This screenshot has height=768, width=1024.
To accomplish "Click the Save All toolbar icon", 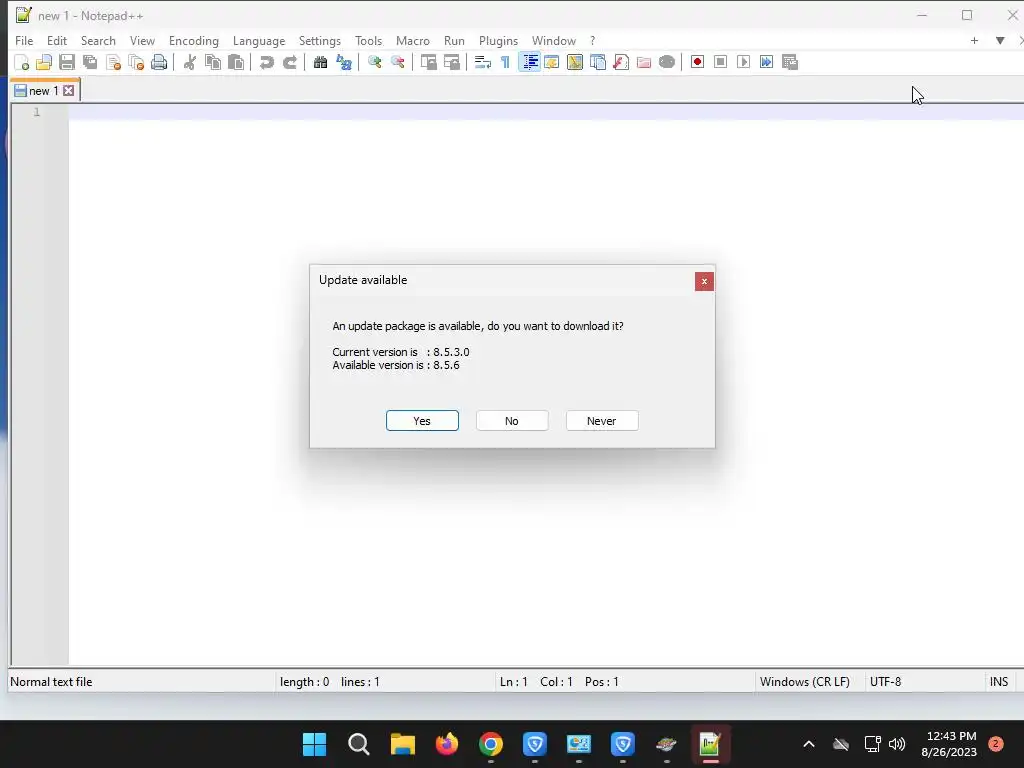I will pyautogui.click(x=90, y=62).
